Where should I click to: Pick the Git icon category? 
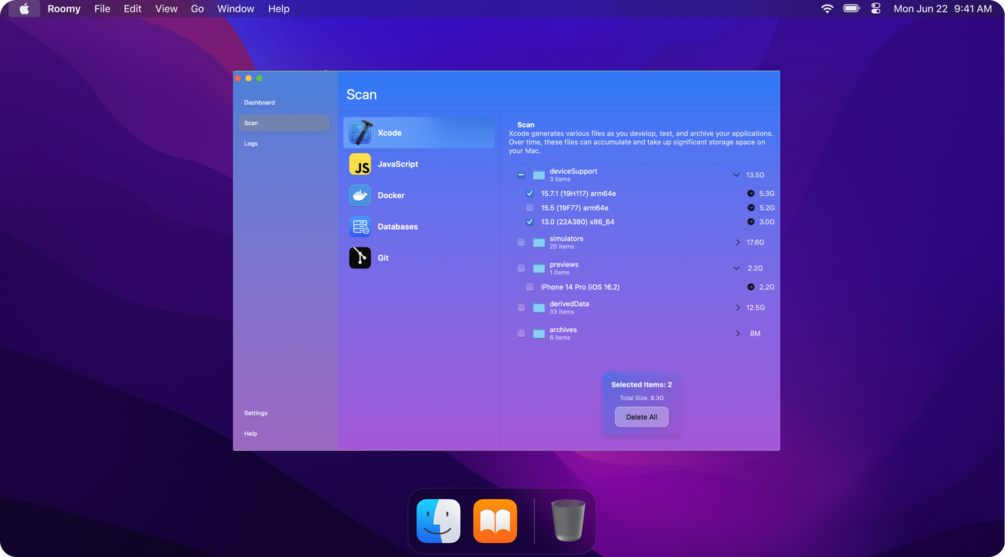pyautogui.click(x=360, y=258)
